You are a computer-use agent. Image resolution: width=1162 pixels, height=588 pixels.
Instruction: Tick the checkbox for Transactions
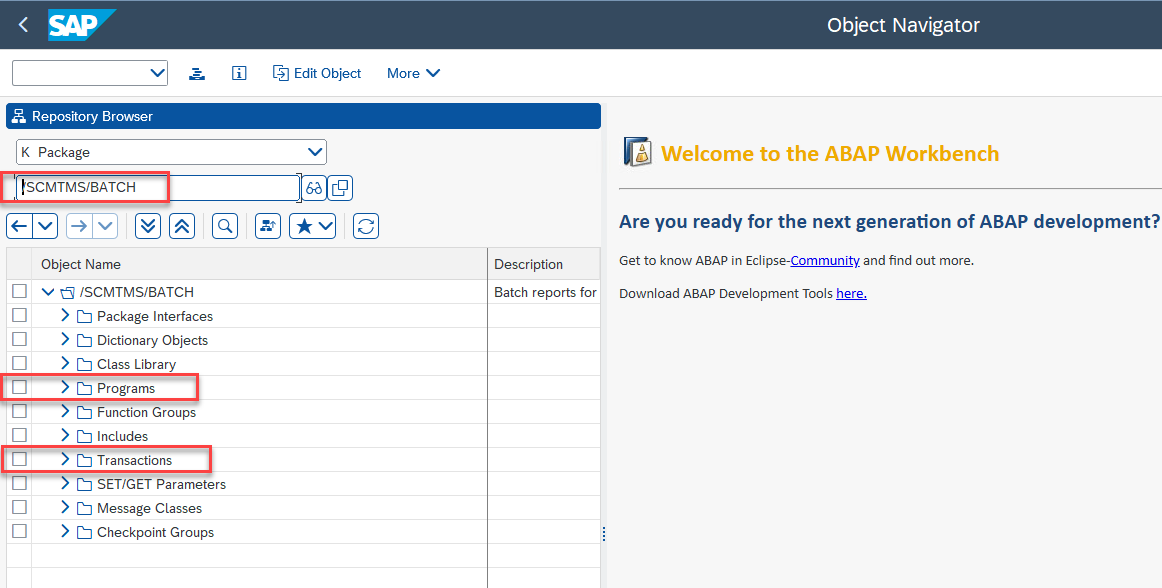coord(19,459)
